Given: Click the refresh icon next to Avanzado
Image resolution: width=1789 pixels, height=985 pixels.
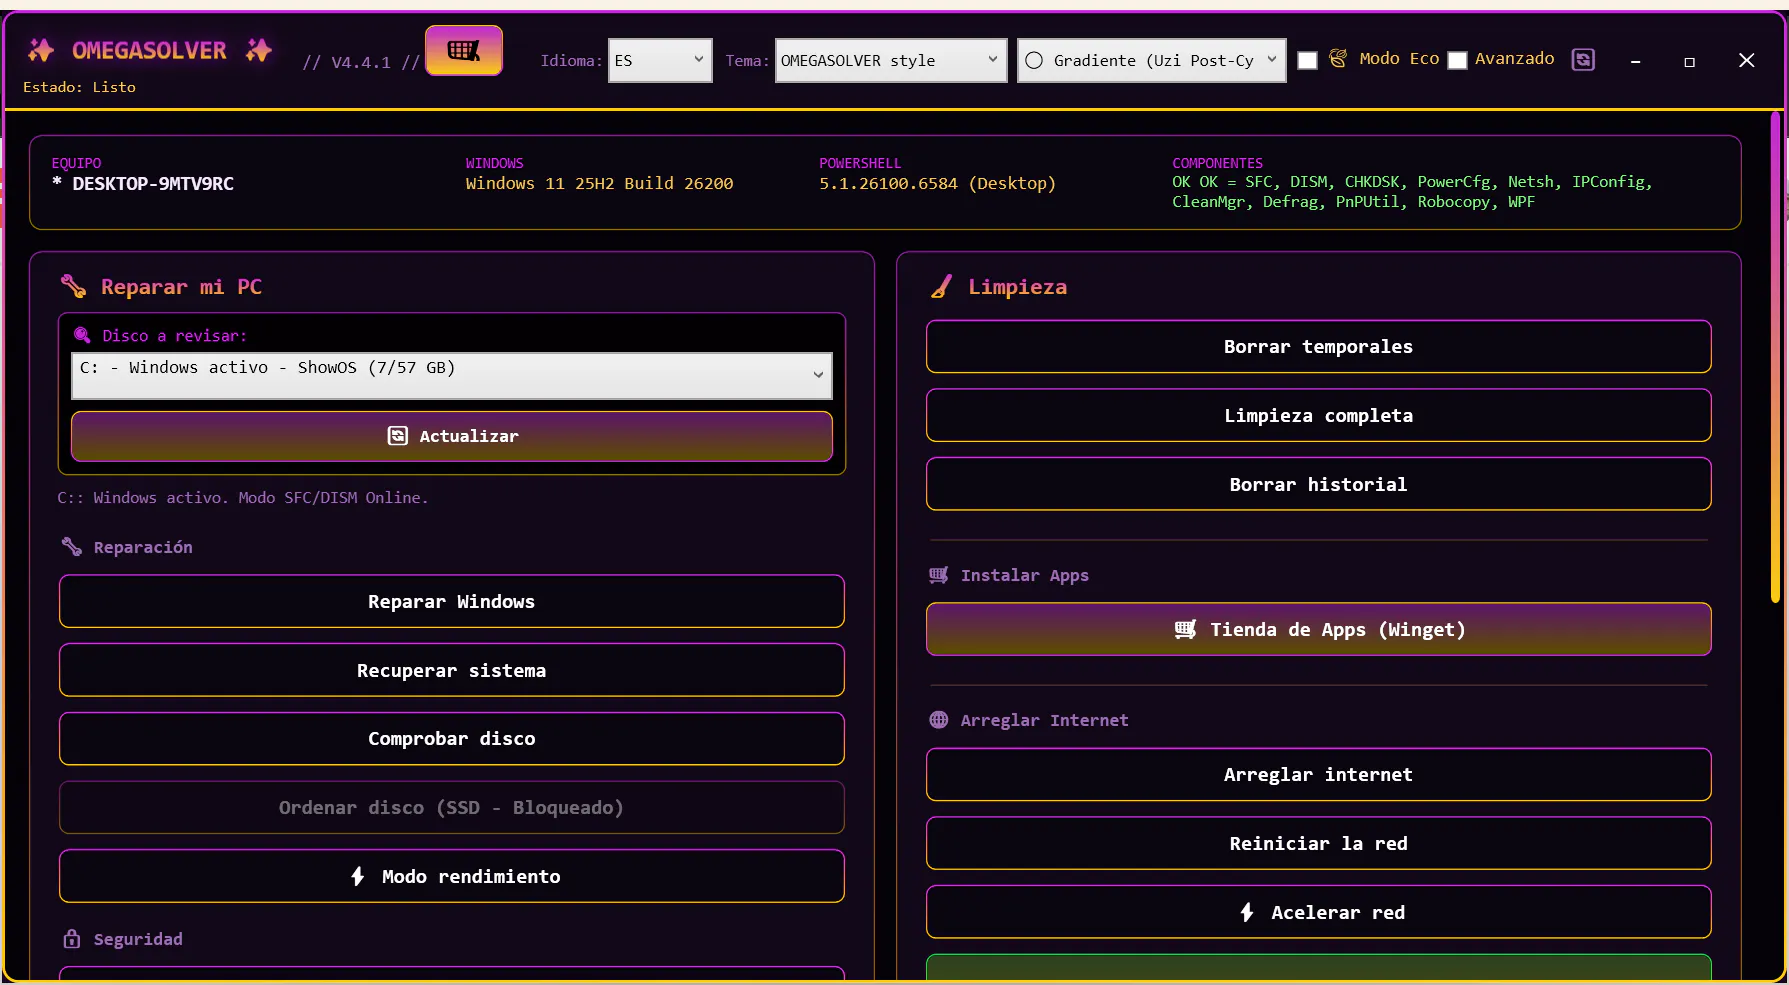Looking at the screenshot, I should click(1583, 60).
